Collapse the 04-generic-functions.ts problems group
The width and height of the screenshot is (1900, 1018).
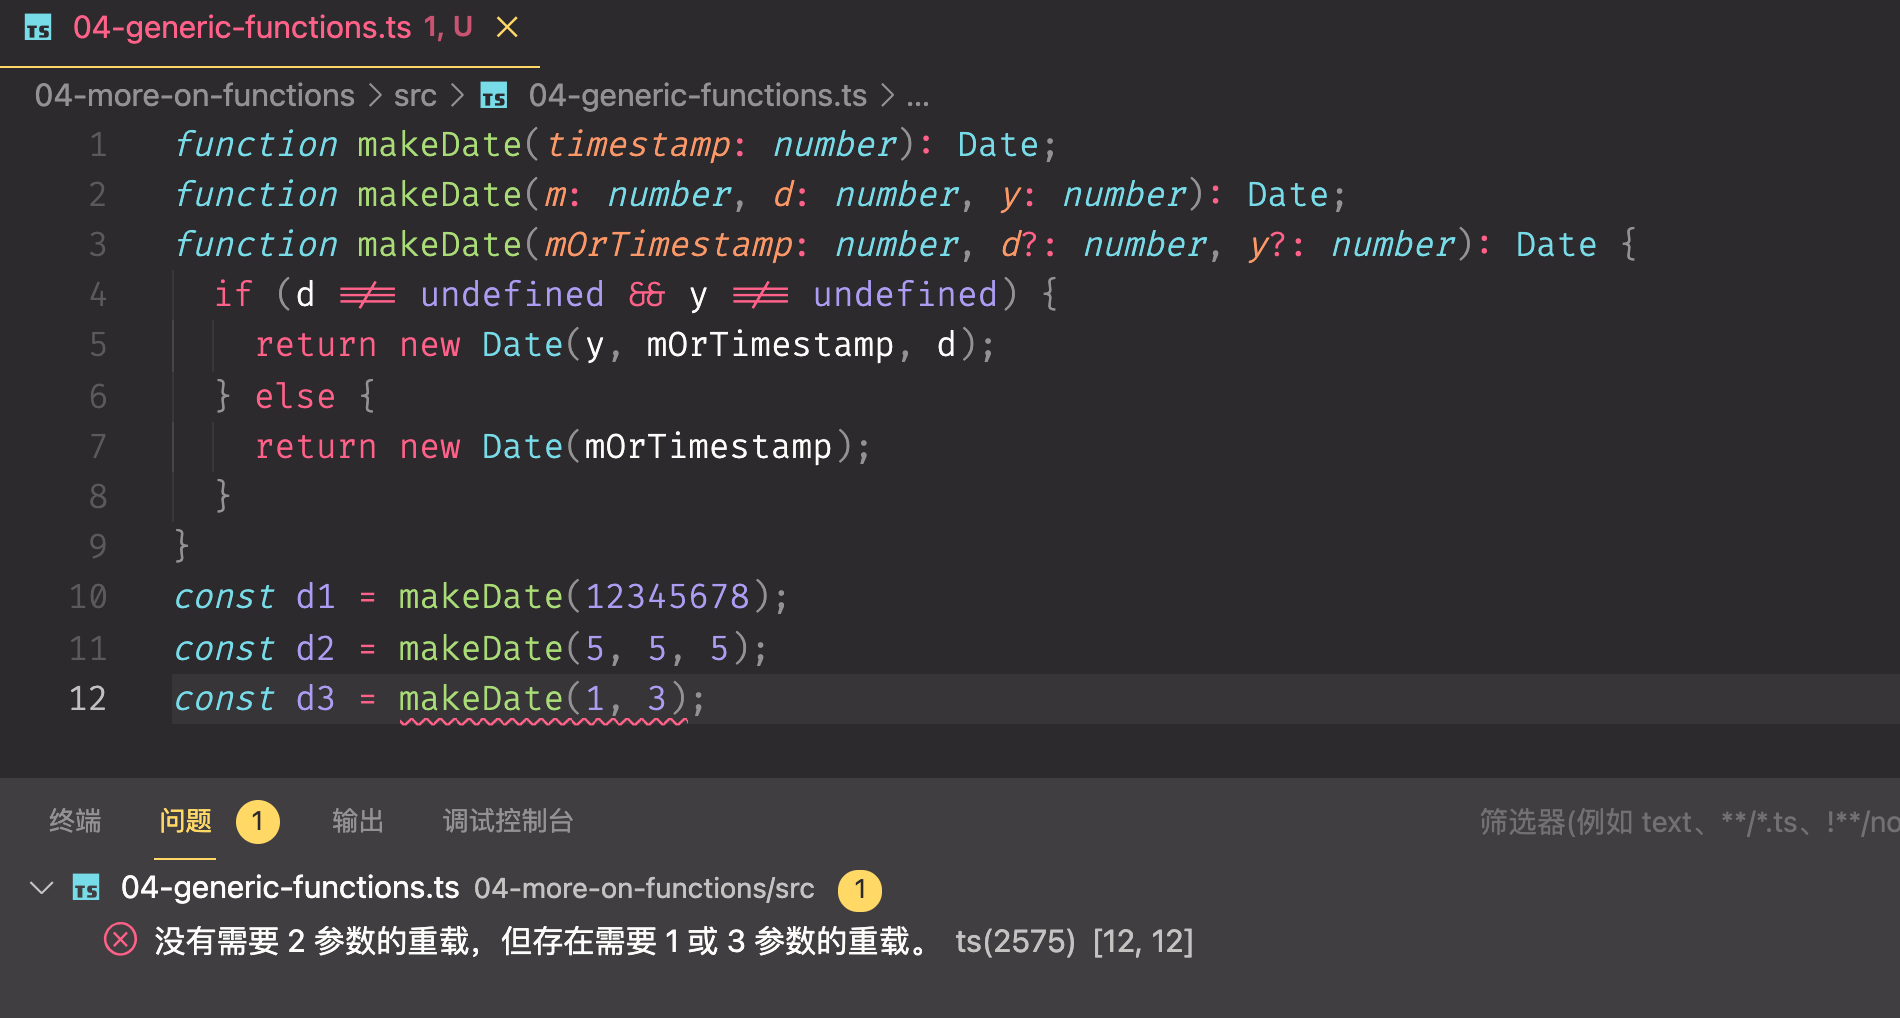(41, 888)
